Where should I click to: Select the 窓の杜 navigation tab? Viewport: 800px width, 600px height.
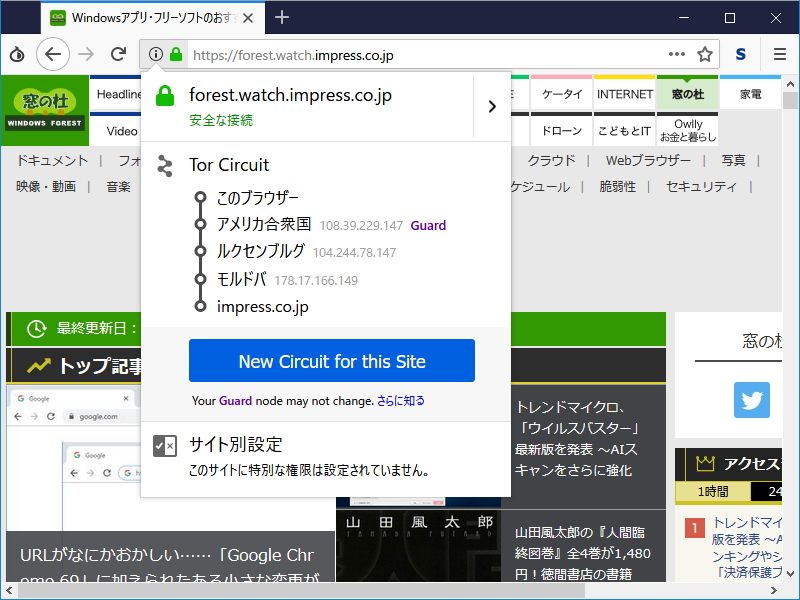click(x=687, y=92)
